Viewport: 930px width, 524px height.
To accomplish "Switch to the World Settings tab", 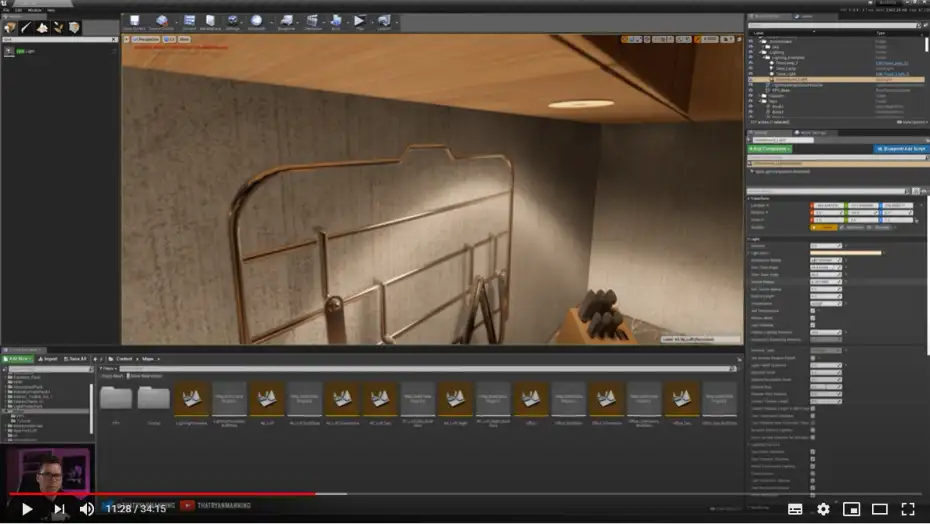I will [813, 132].
